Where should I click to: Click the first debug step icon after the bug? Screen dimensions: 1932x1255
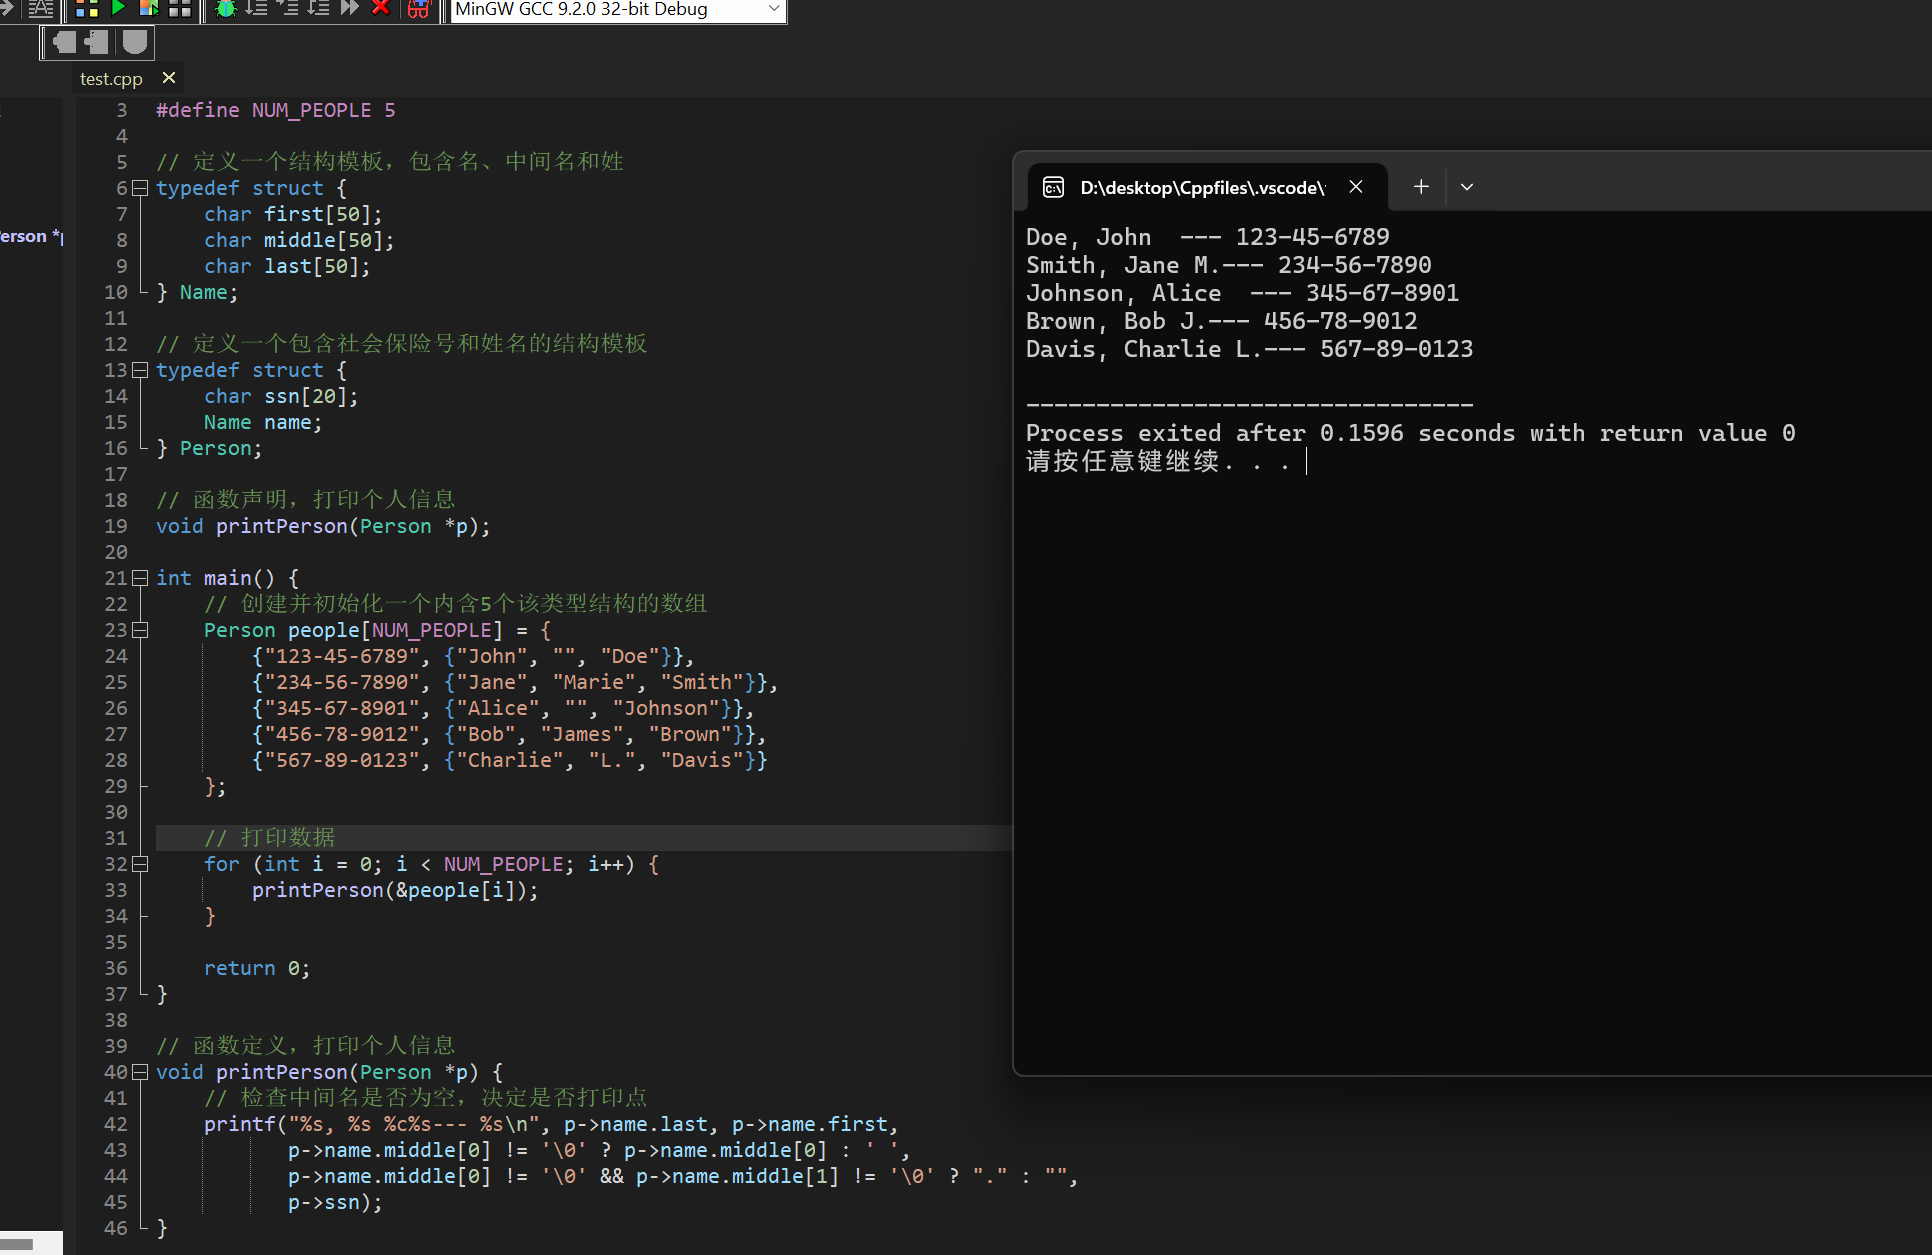pyautogui.click(x=257, y=8)
